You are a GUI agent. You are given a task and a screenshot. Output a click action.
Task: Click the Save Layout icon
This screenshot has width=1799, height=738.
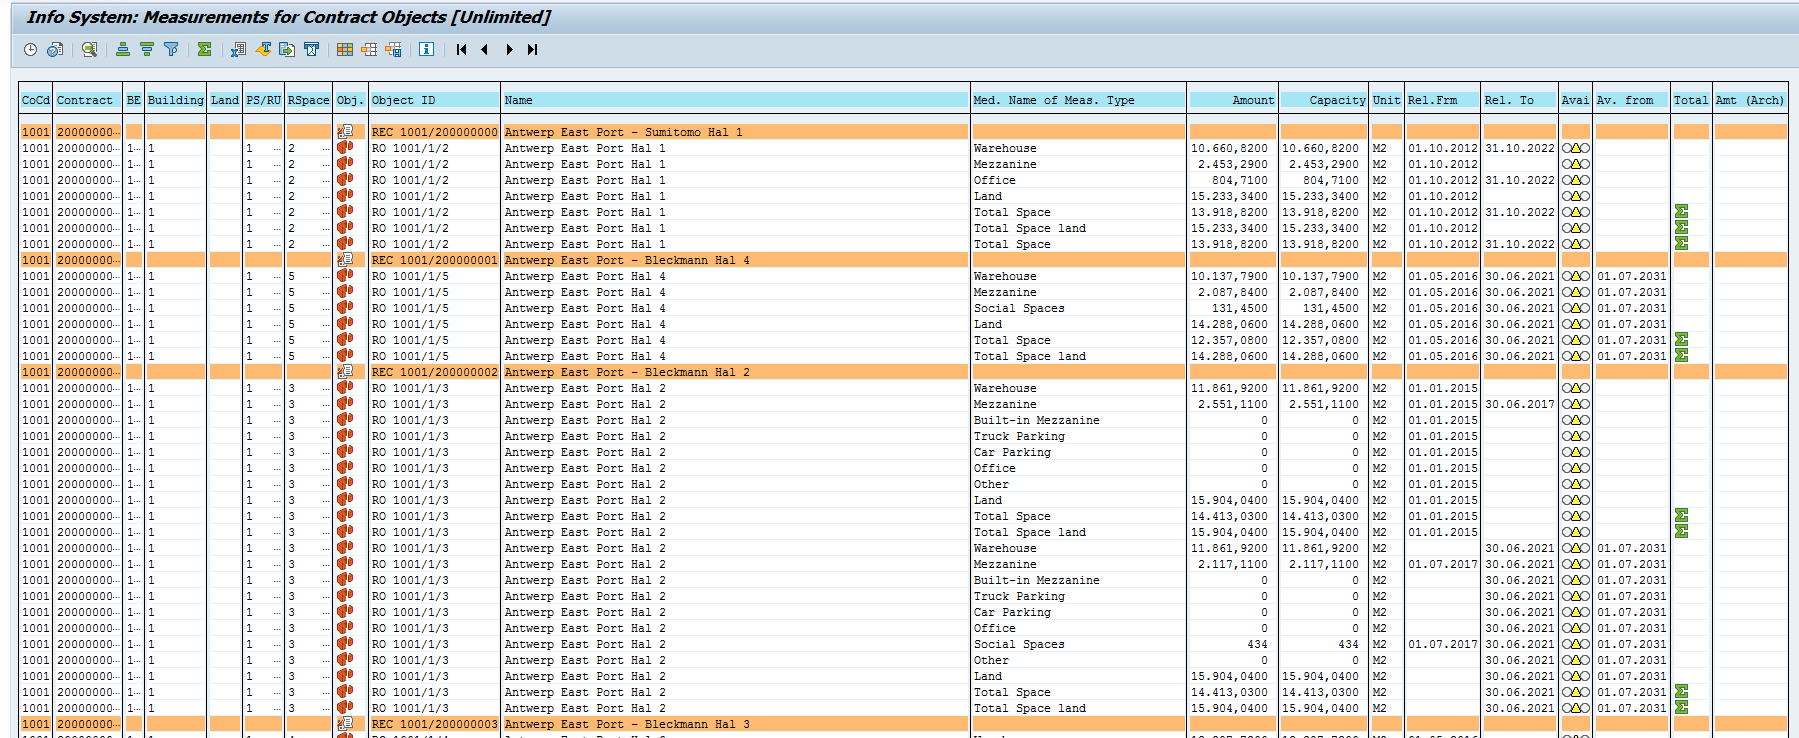(393, 49)
